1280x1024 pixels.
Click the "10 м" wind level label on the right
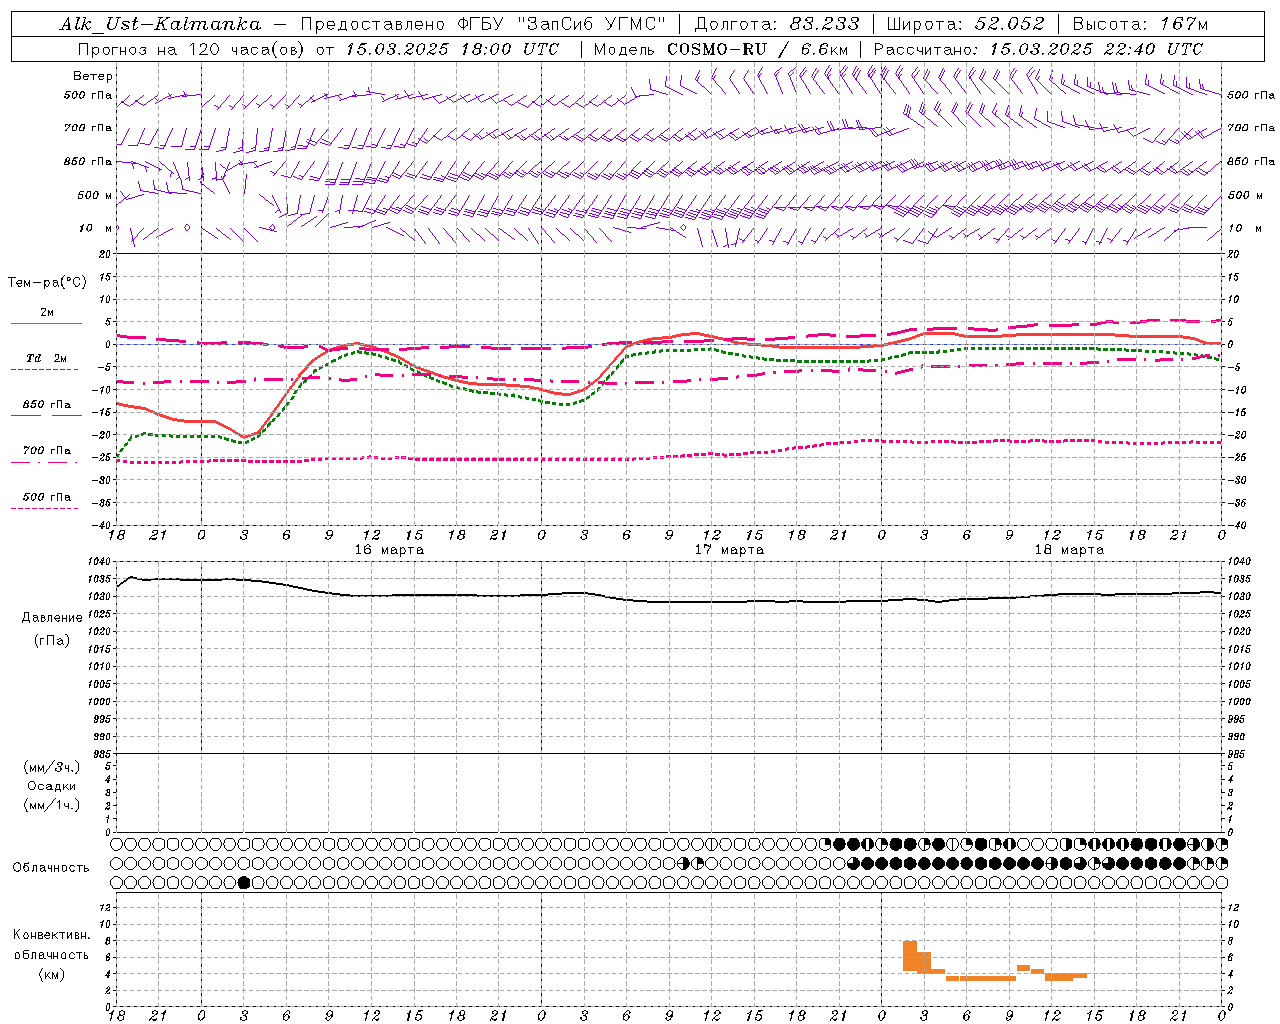[x=1244, y=228]
